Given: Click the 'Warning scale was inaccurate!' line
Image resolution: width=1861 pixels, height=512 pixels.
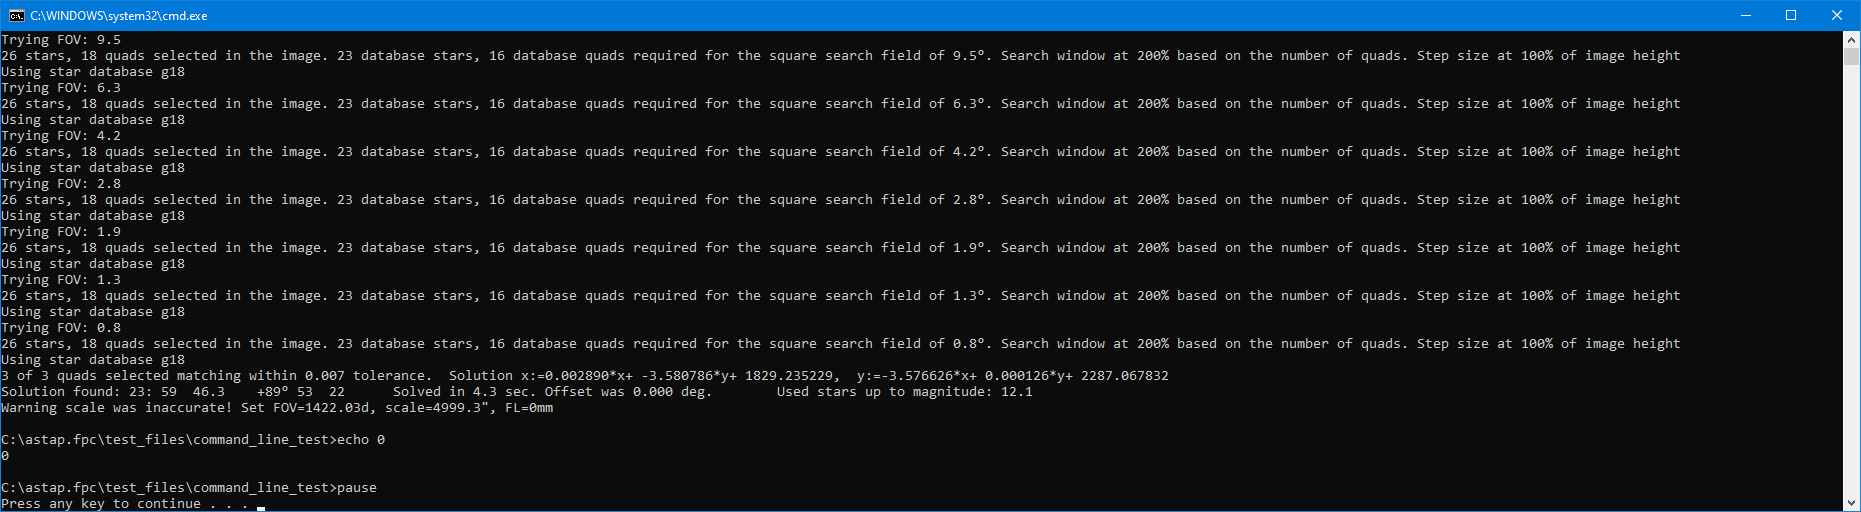Looking at the screenshot, I should point(277,408).
